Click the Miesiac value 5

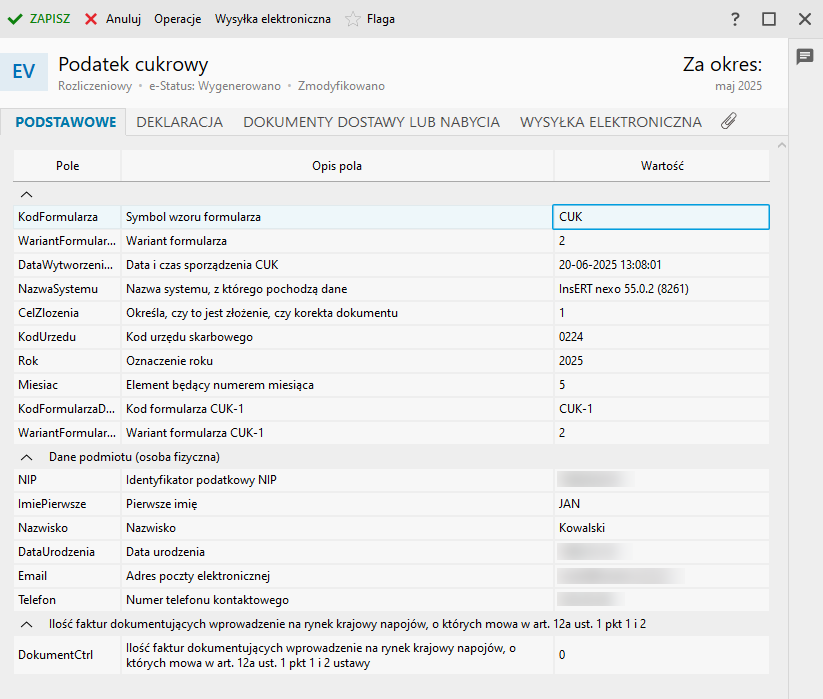[x=661, y=385]
